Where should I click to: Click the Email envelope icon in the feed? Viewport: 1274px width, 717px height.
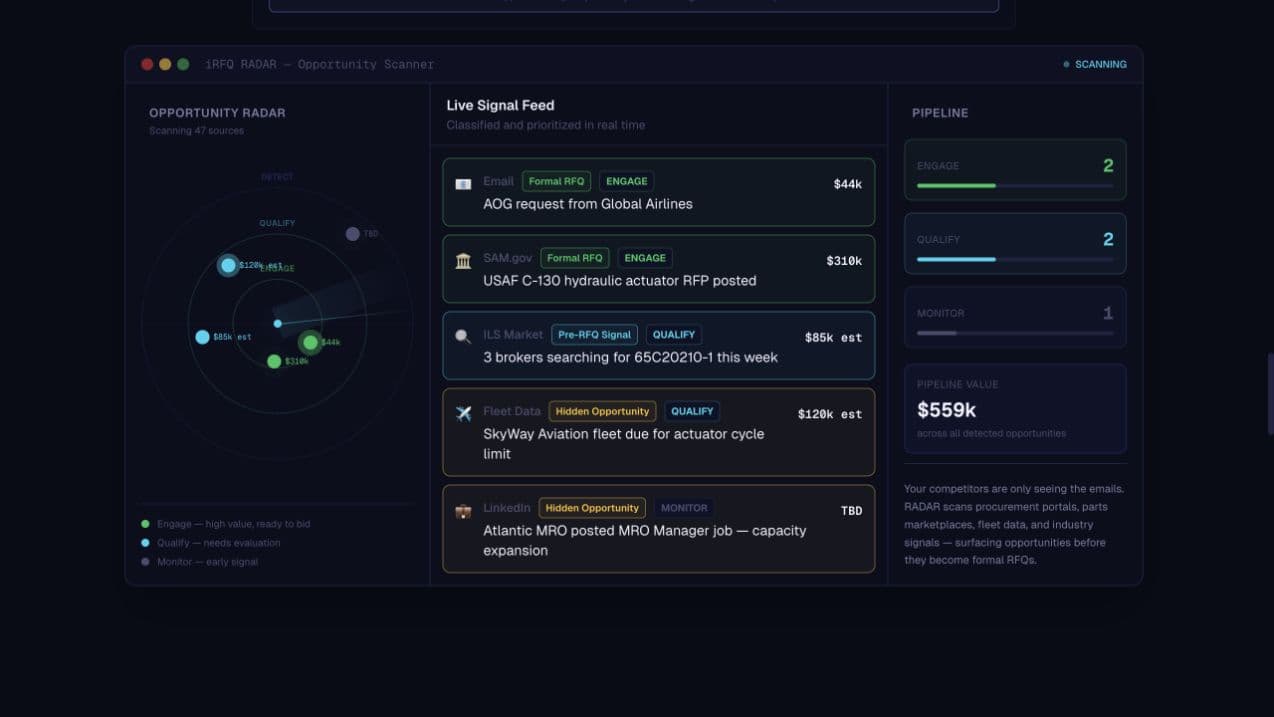click(463, 184)
